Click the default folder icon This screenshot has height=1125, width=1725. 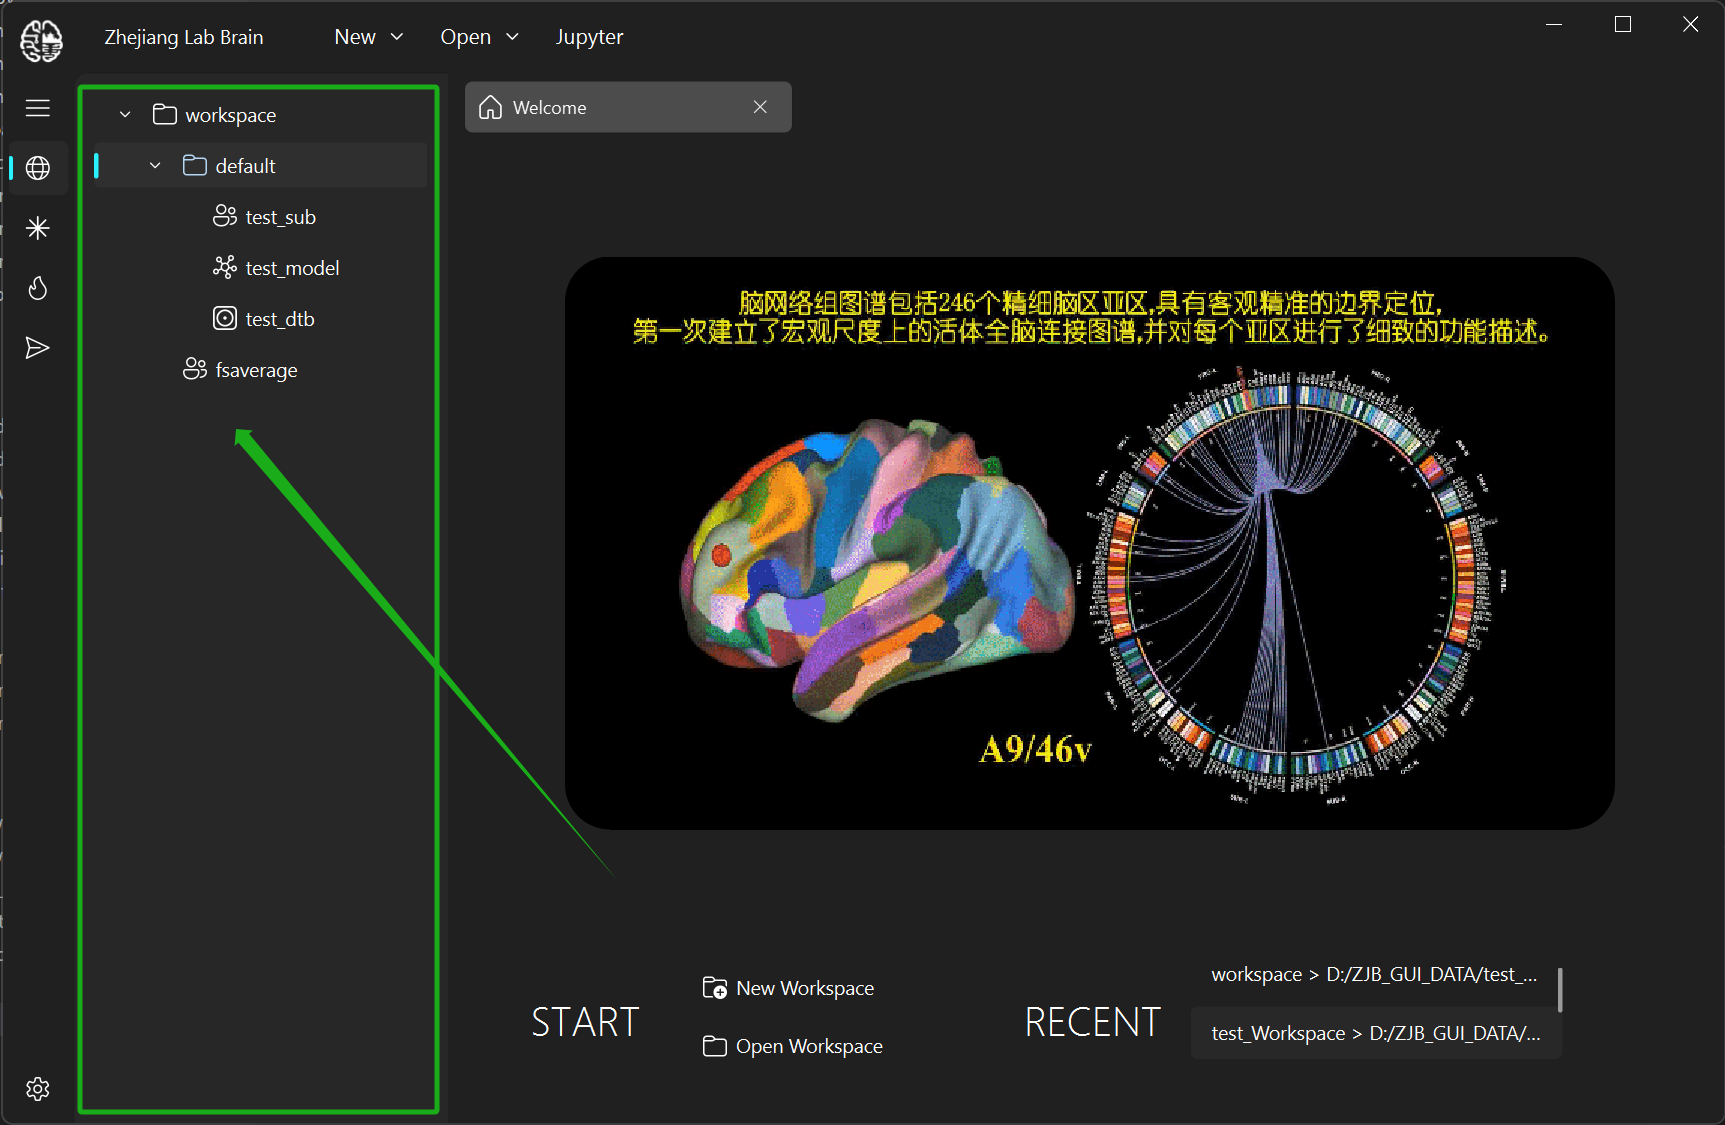pos(195,166)
